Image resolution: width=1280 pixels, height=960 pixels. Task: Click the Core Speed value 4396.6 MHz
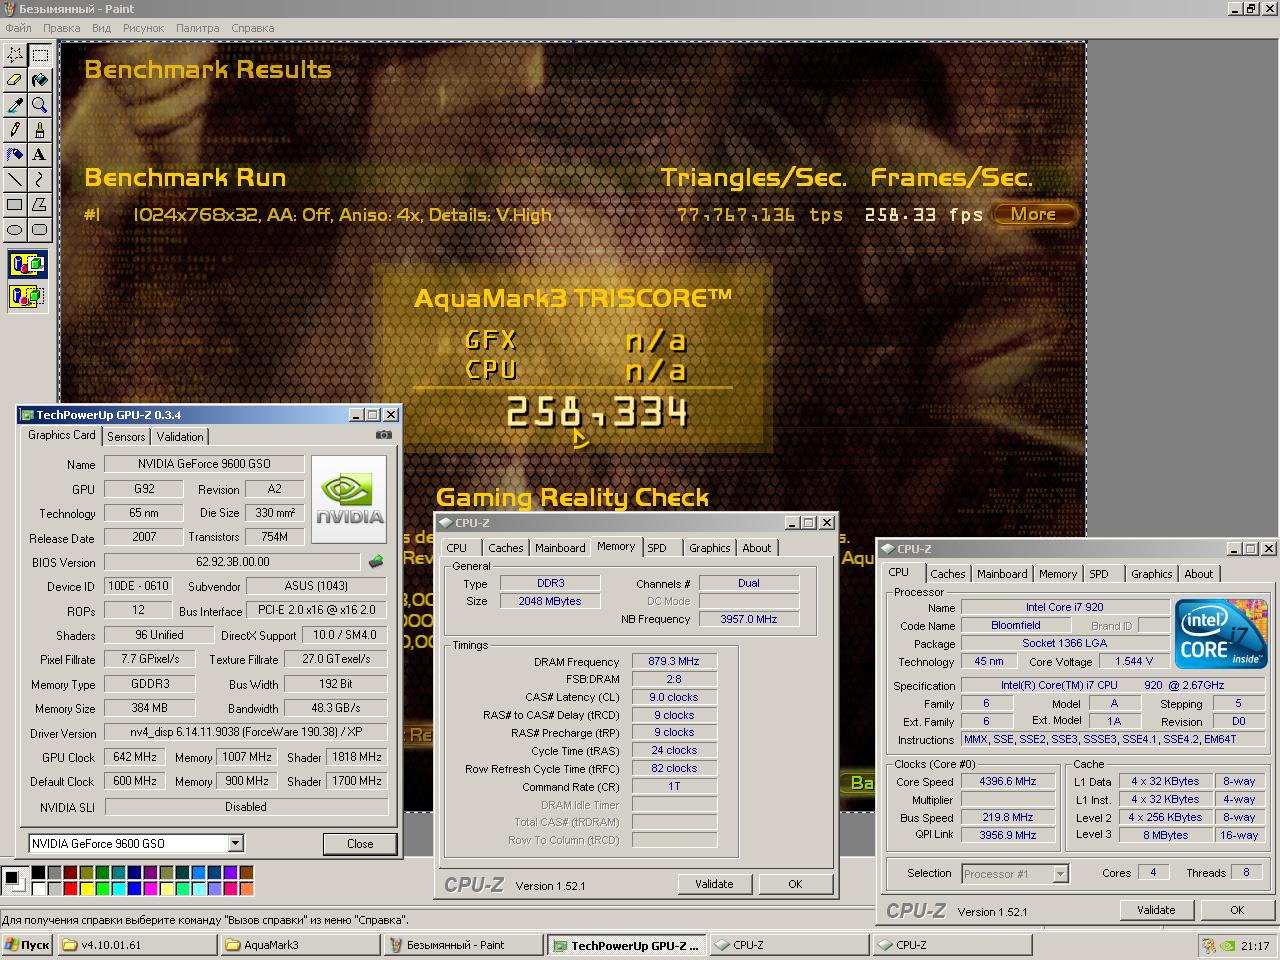coord(1008,782)
